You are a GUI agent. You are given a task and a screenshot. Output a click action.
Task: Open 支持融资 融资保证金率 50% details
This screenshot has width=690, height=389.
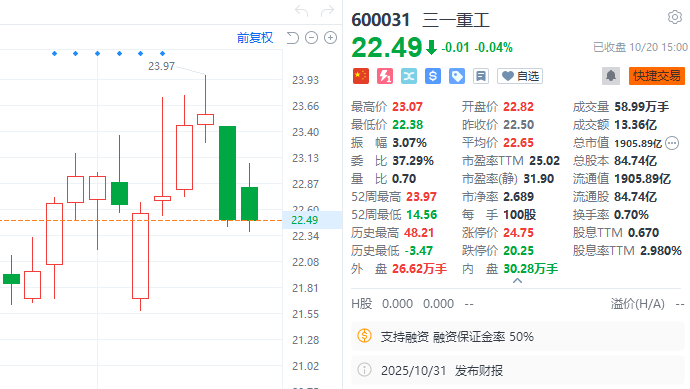518,336
